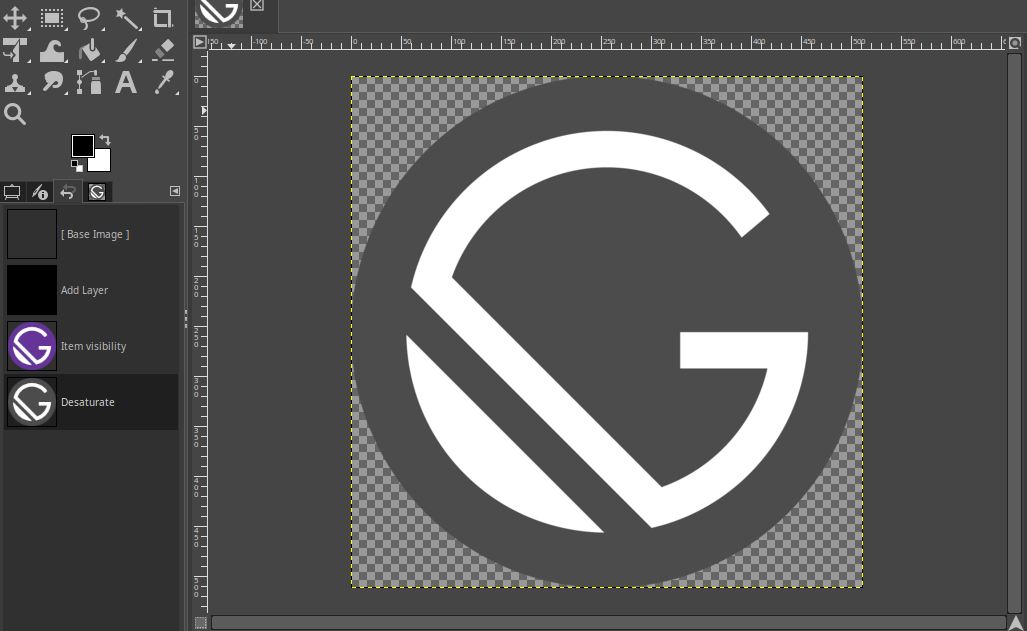This screenshot has height=631, width=1027.
Task: Choose the Zoom magnifier tool
Action: click(x=16, y=114)
